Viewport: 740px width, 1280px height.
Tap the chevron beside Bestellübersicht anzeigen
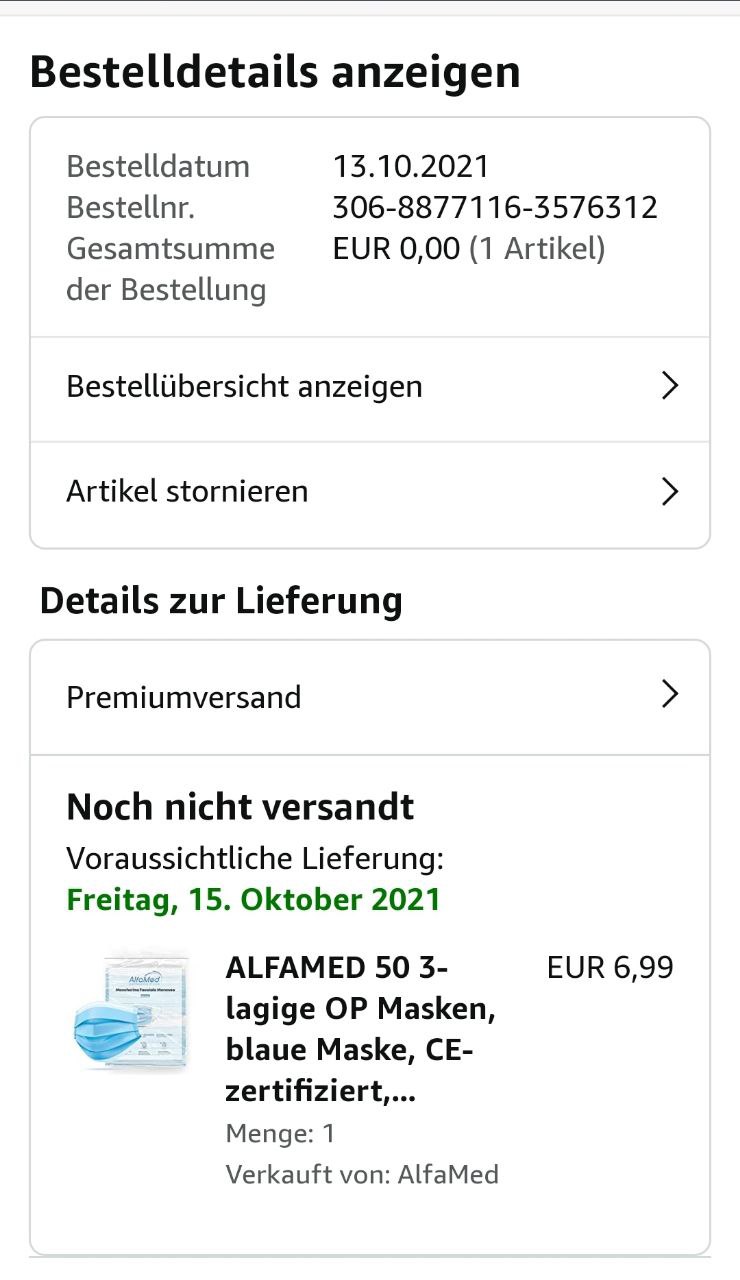click(671, 386)
